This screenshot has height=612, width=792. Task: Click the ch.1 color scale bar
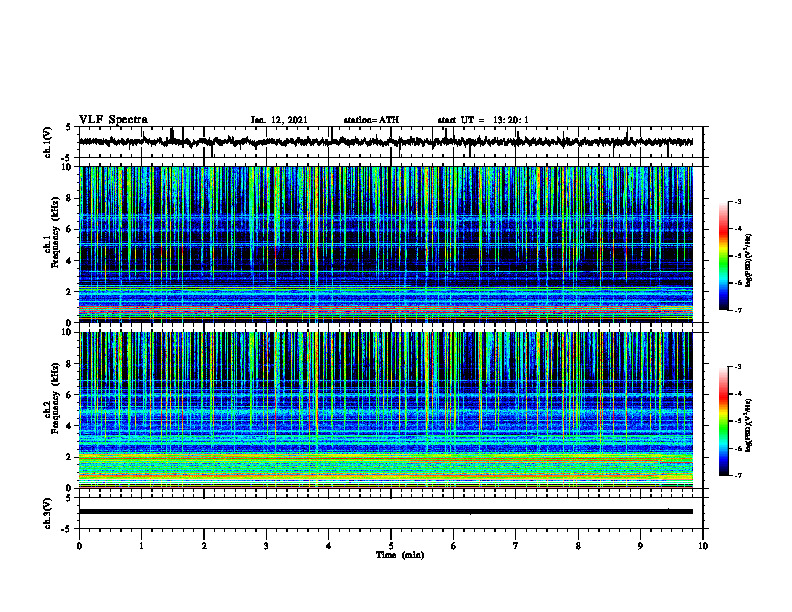(x=724, y=256)
